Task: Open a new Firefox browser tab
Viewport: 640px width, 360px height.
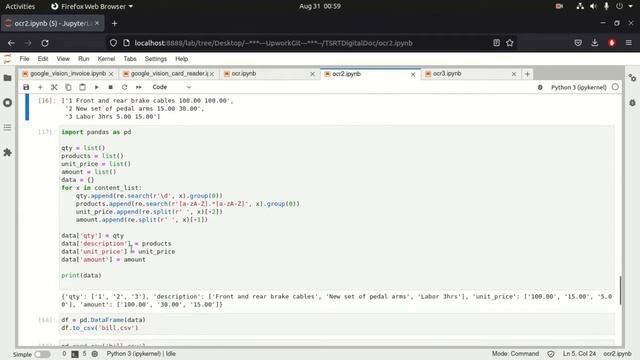Action: coord(114,24)
